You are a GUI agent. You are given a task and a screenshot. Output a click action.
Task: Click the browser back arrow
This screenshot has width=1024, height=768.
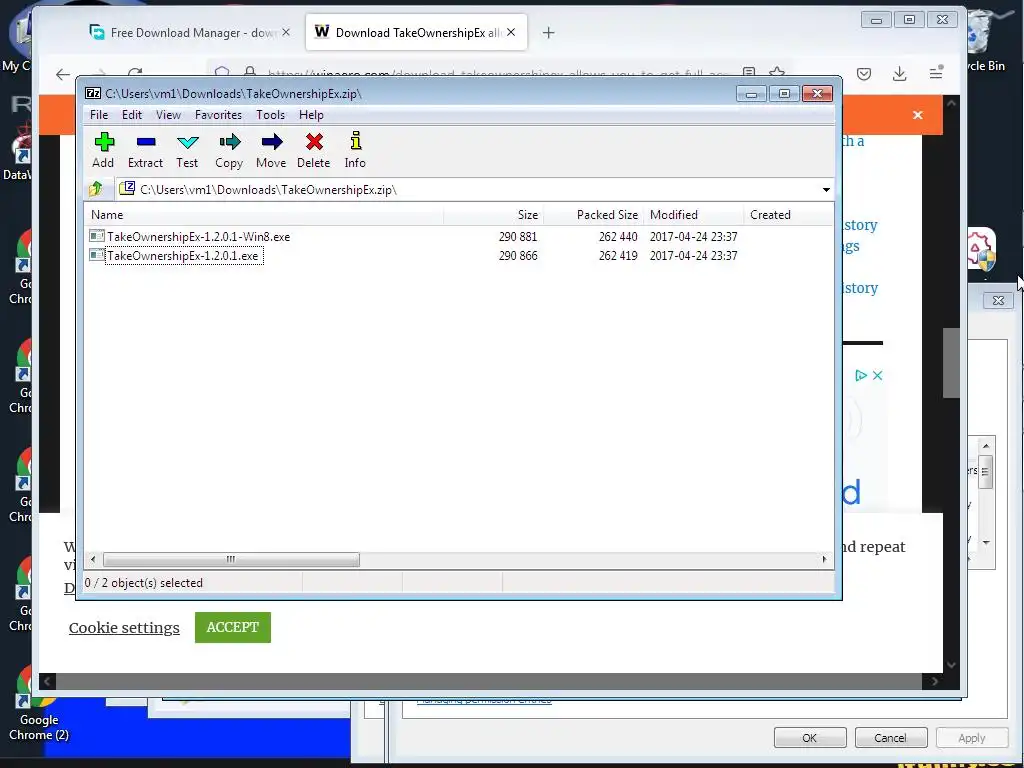point(63,74)
